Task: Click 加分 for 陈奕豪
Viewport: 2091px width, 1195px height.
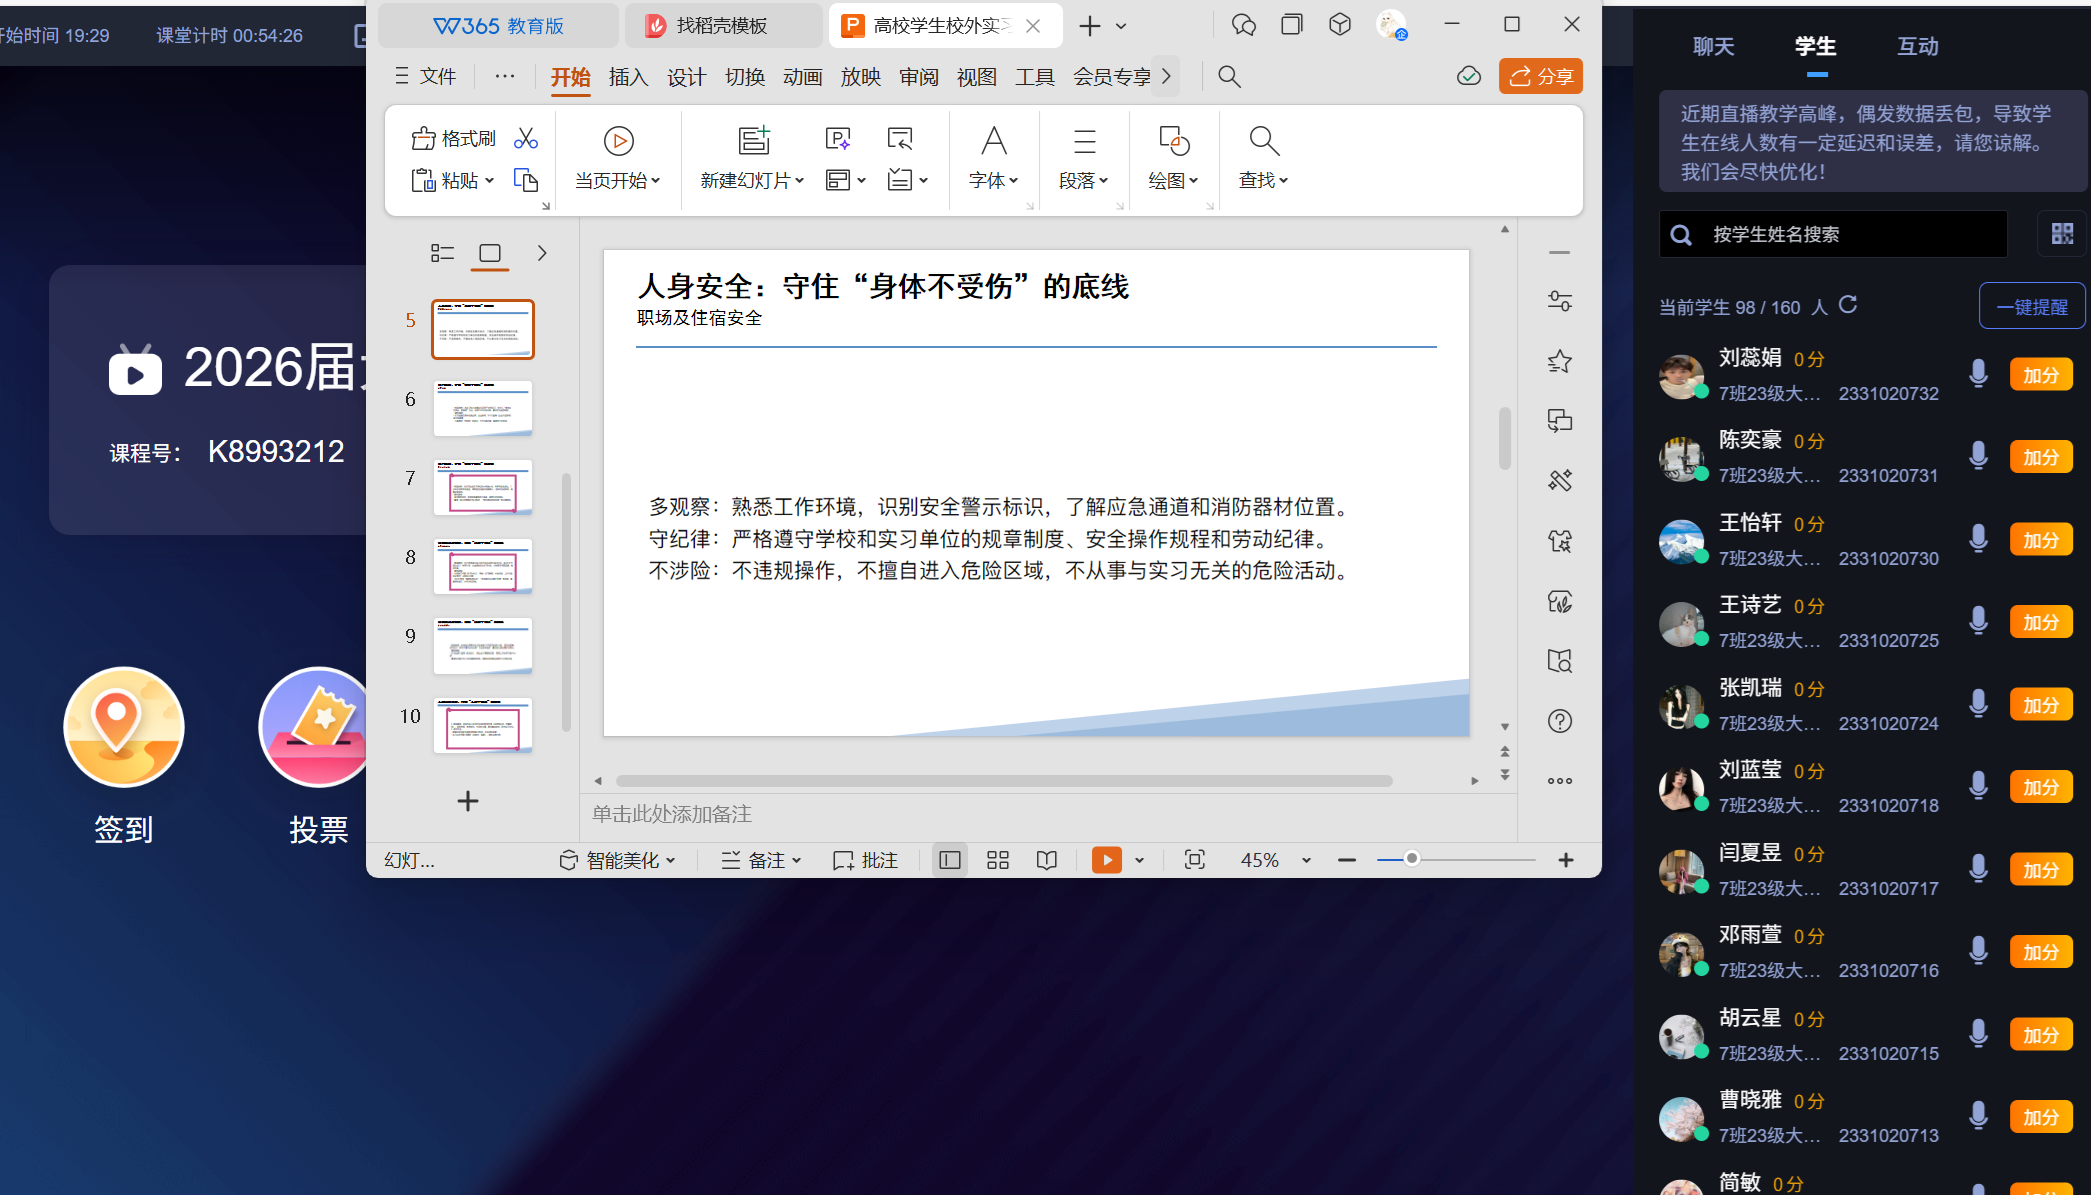Action: [x=2040, y=457]
